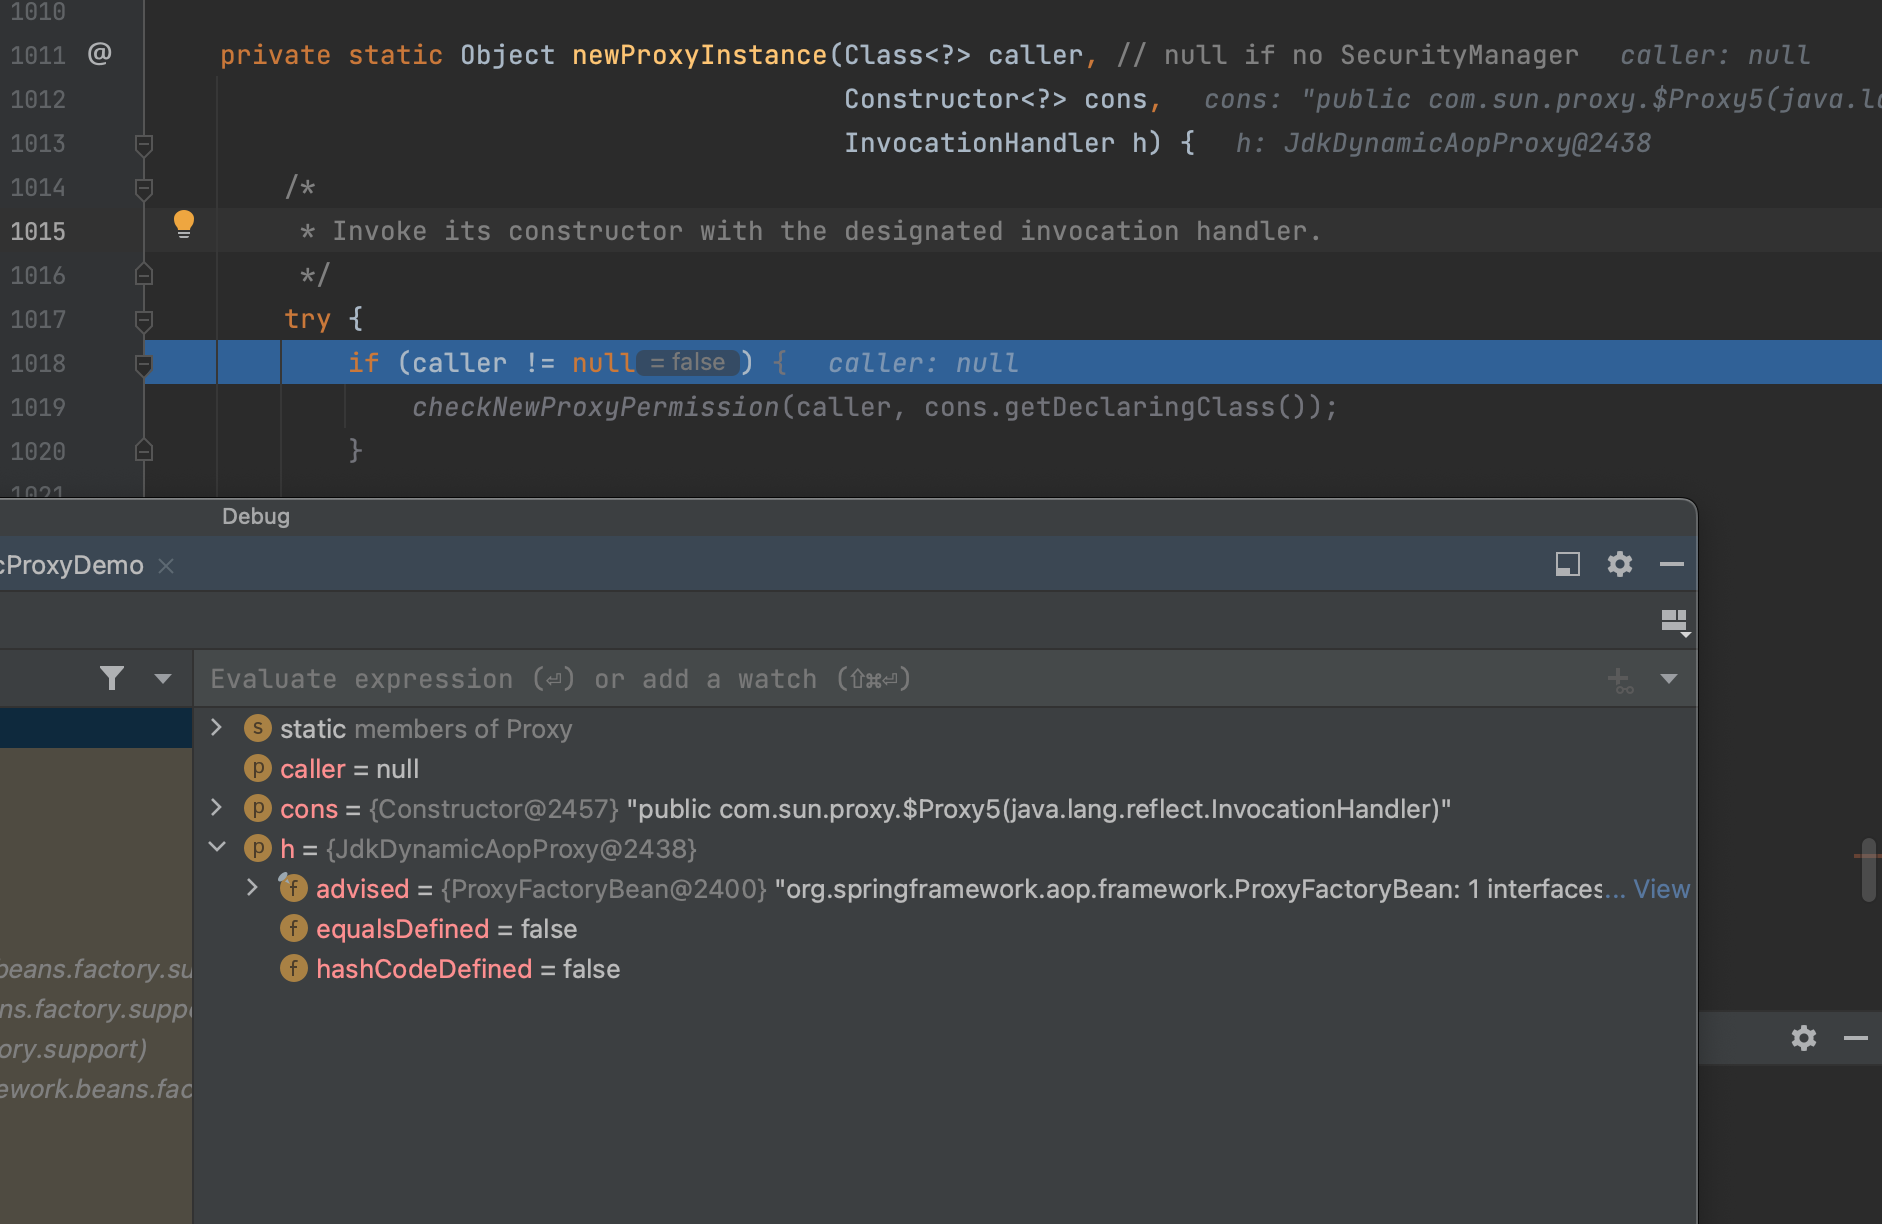Expand static members of Proxy node
This screenshot has width=1882, height=1224.
pyautogui.click(x=216, y=728)
